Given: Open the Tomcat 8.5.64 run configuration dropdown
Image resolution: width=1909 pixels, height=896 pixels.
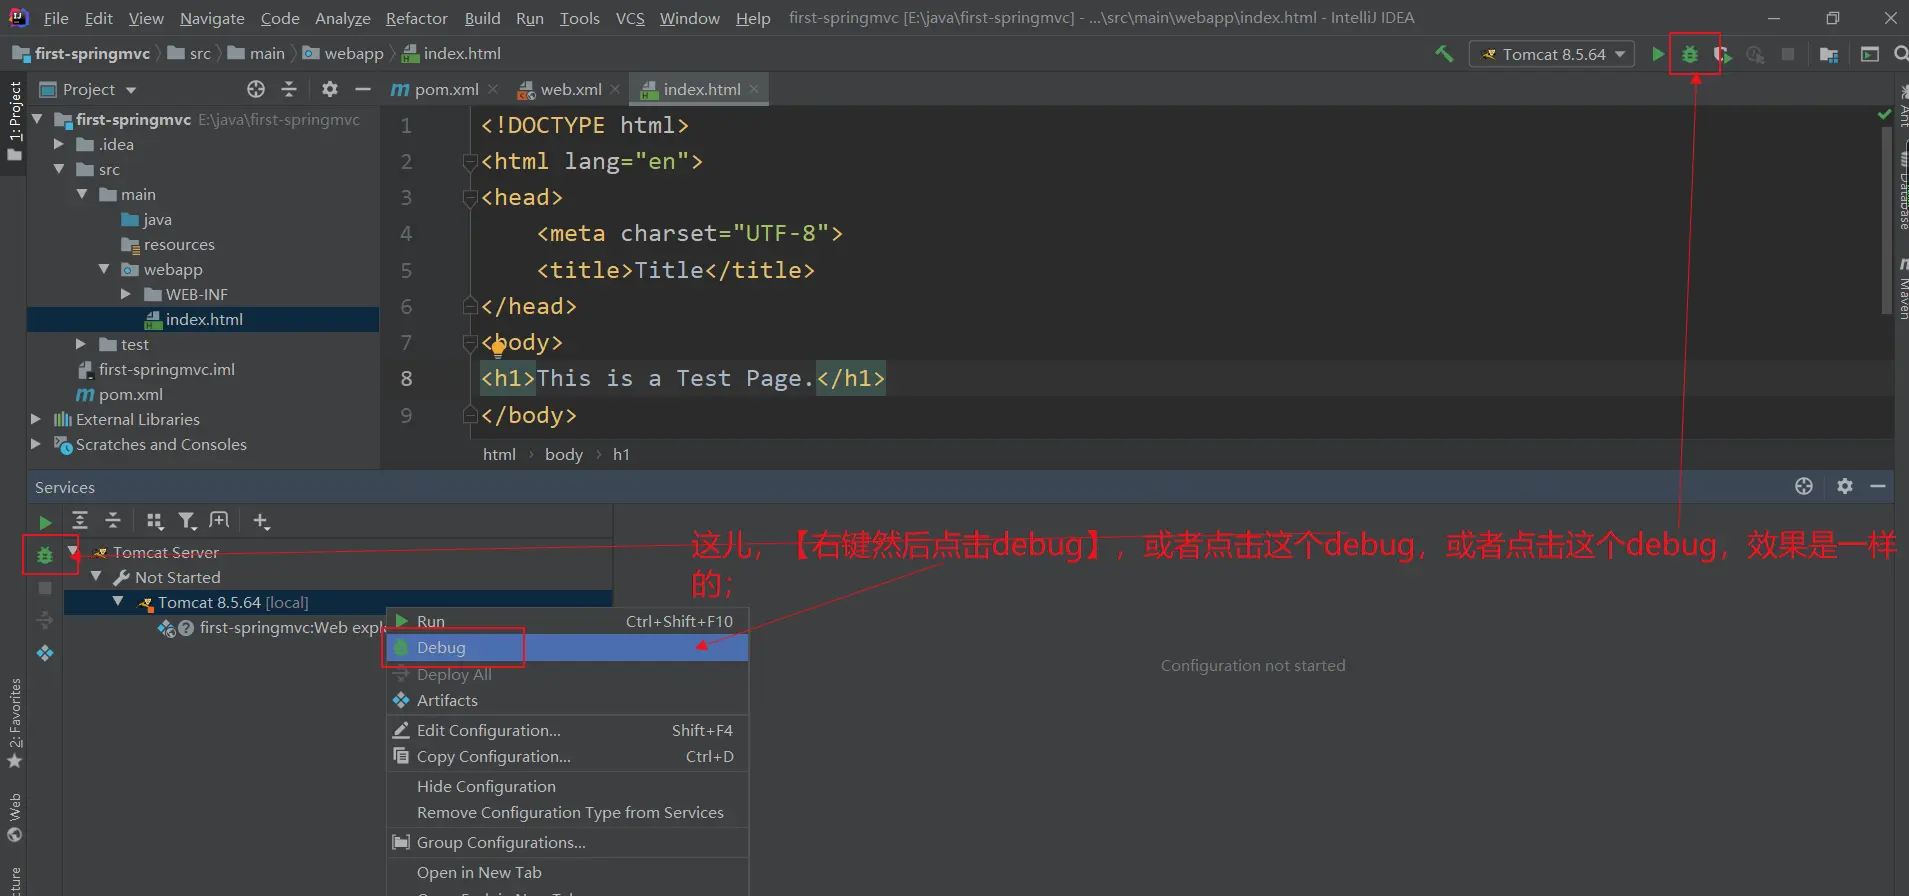Looking at the screenshot, I should [x=1551, y=54].
